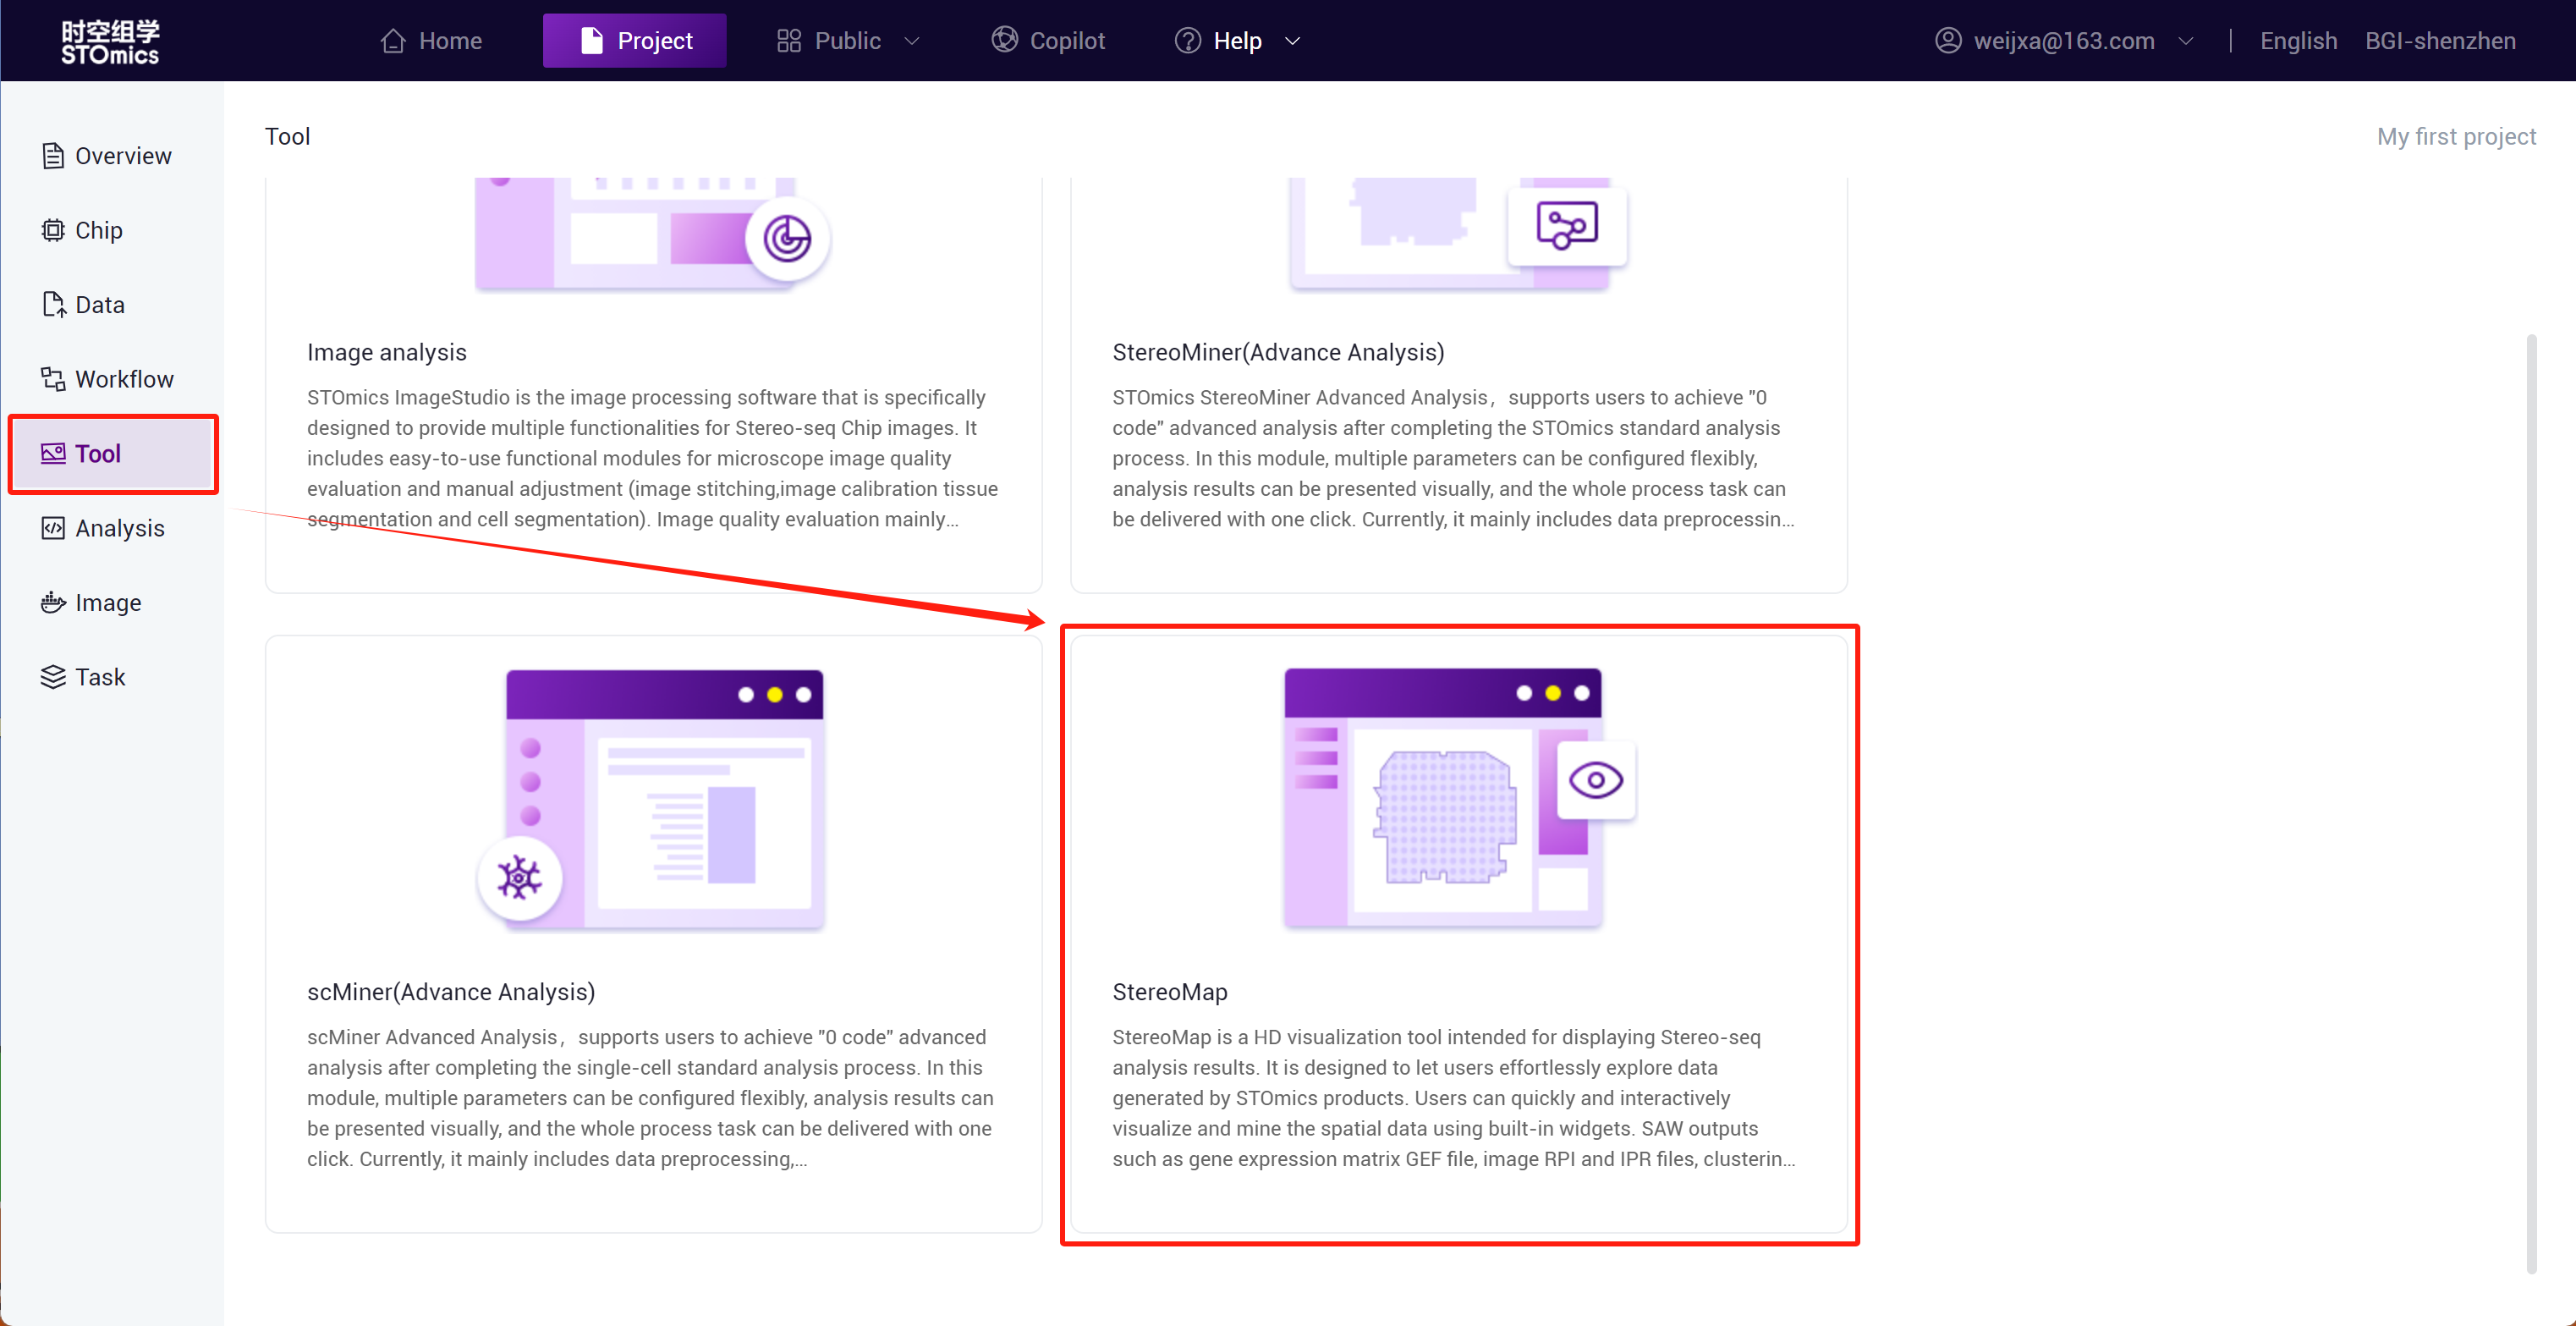Open the Image analysis title
Screen dimensions: 2576x1326
pyautogui.click(x=387, y=352)
